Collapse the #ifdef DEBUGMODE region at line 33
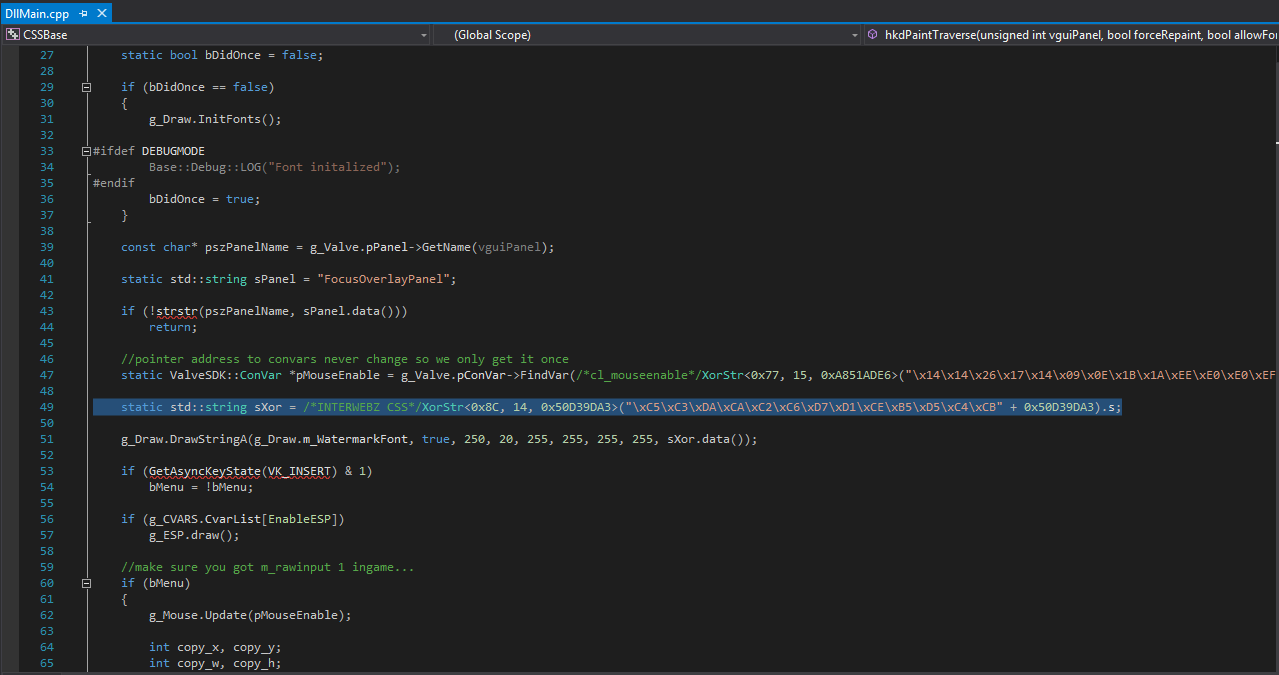 88,151
